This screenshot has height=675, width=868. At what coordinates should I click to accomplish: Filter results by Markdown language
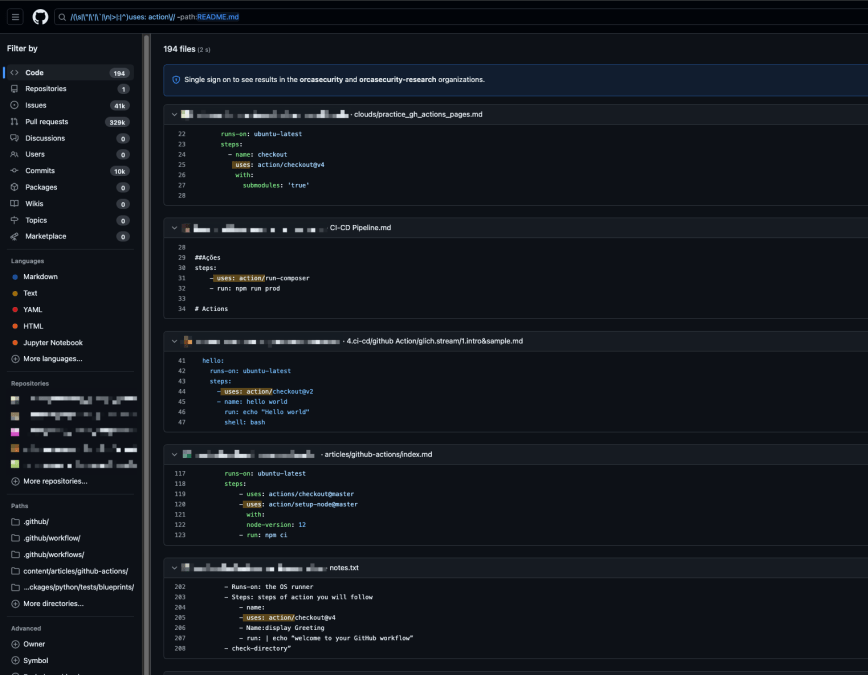pos(40,277)
